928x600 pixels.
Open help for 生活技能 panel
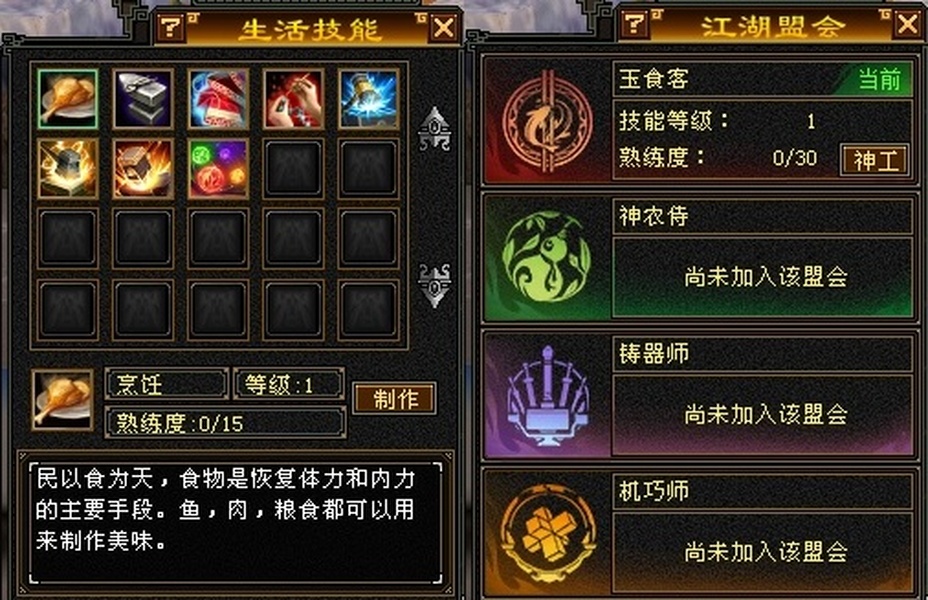(x=170, y=28)
